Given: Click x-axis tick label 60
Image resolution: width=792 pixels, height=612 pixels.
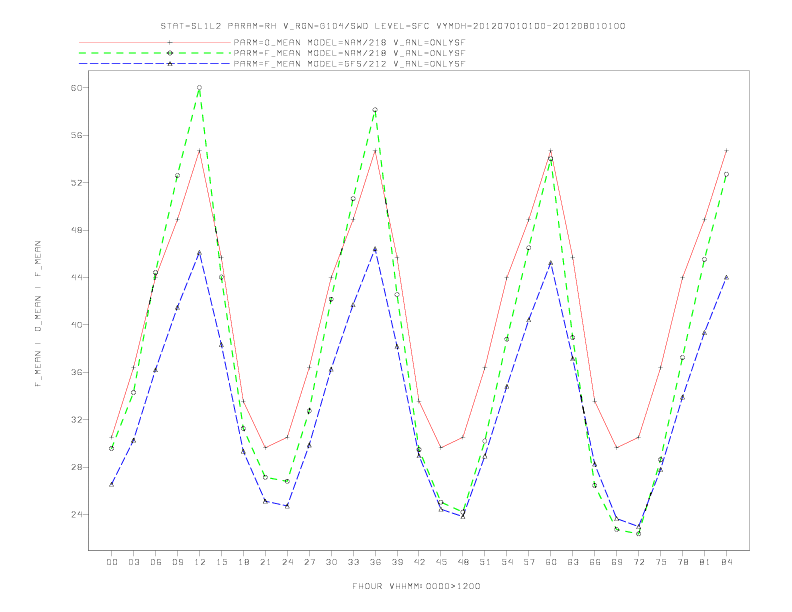Looking at the screenshot, I should tap(551, 562).
